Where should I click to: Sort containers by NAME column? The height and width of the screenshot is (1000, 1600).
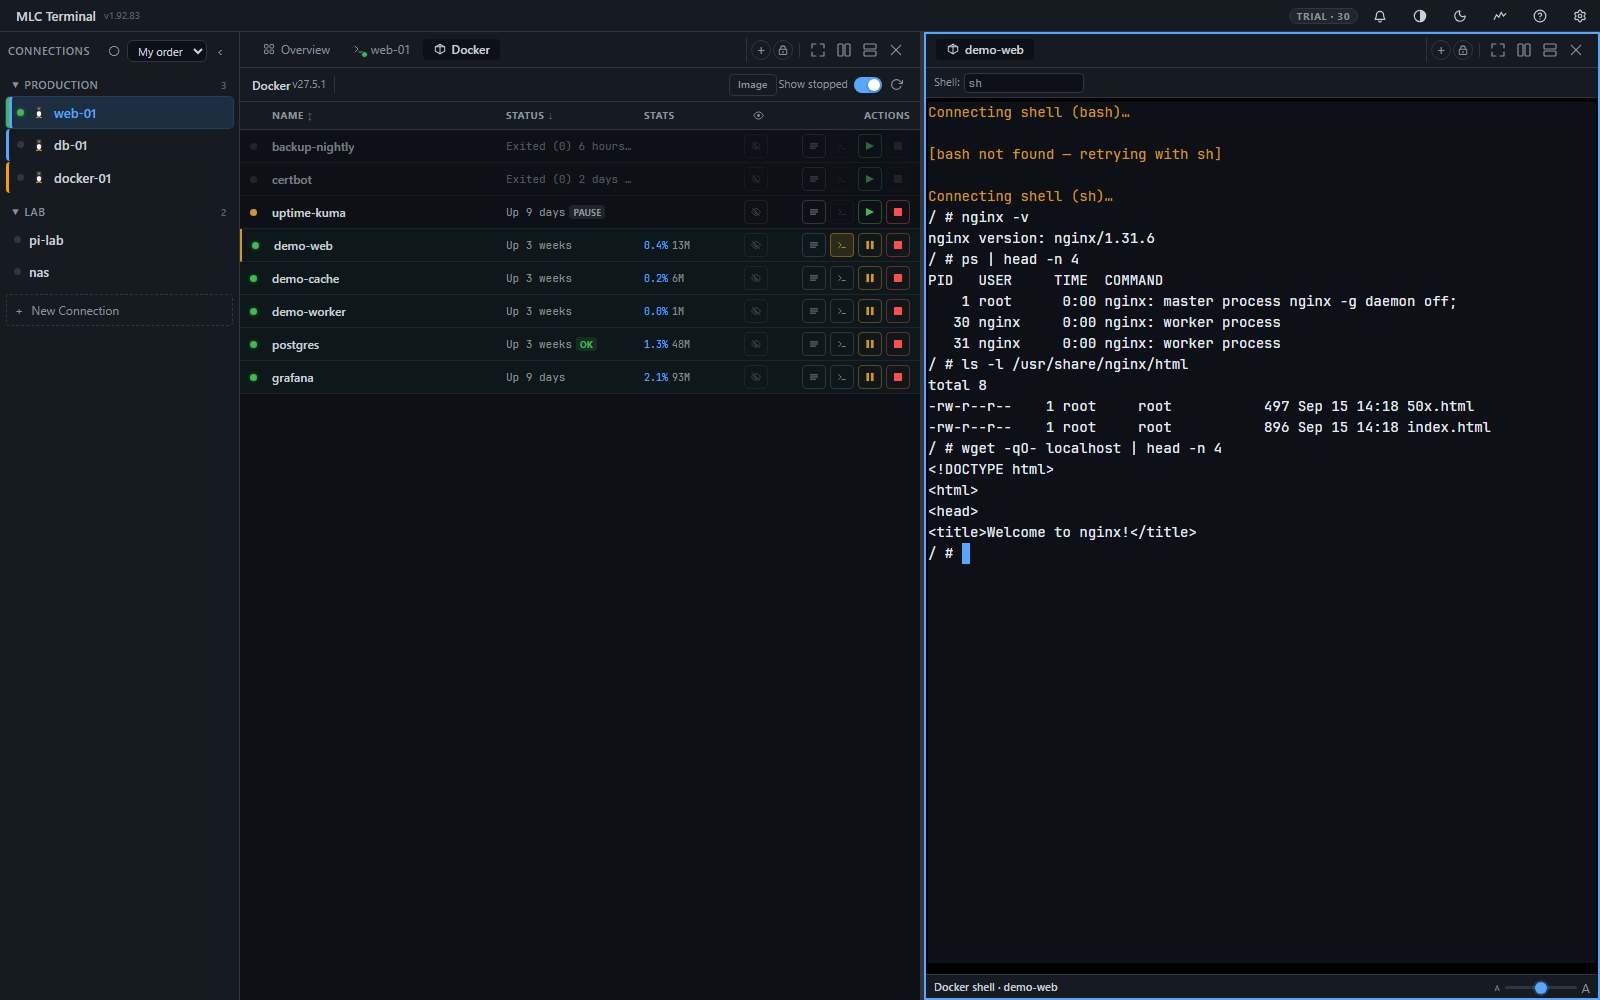292,116
